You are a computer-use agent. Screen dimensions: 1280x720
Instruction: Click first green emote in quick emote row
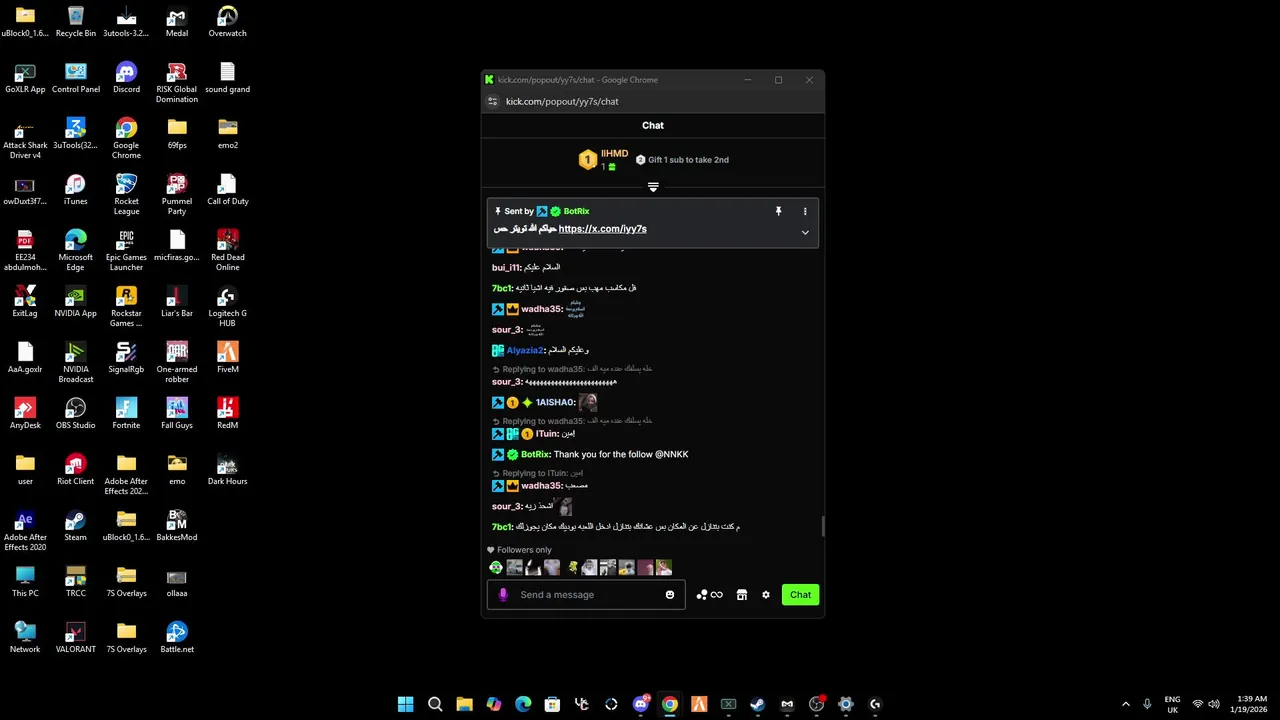(x=496, y=568)
